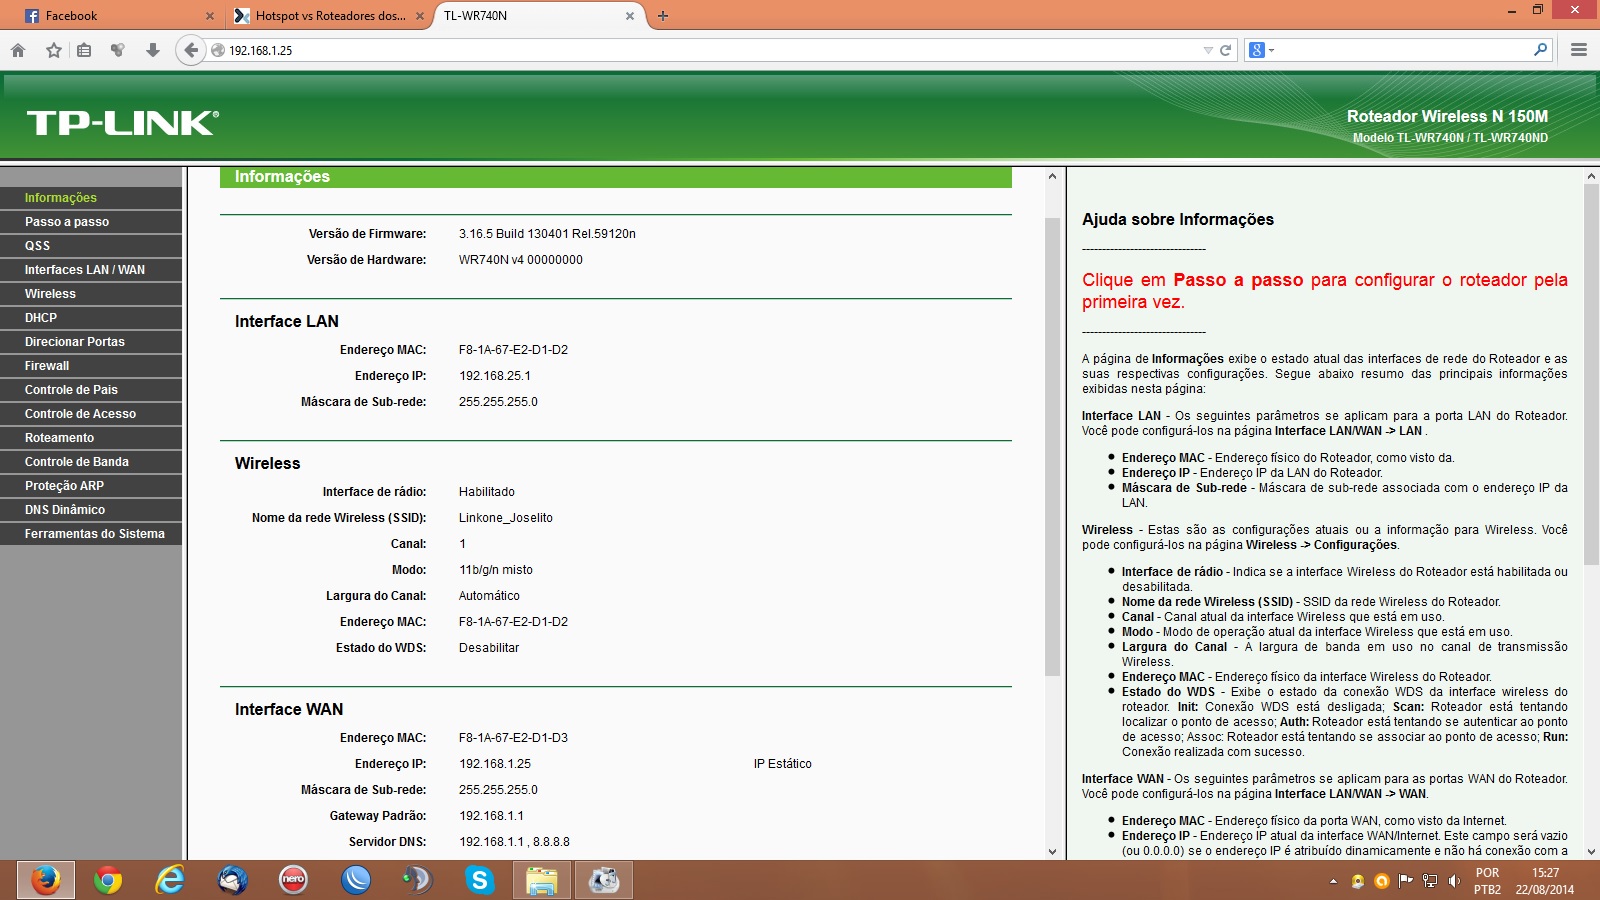The width and height of the screenshot is (1600, 900).
Task: Open the Action Center flag icon
Action: (x=1406, y=881)
